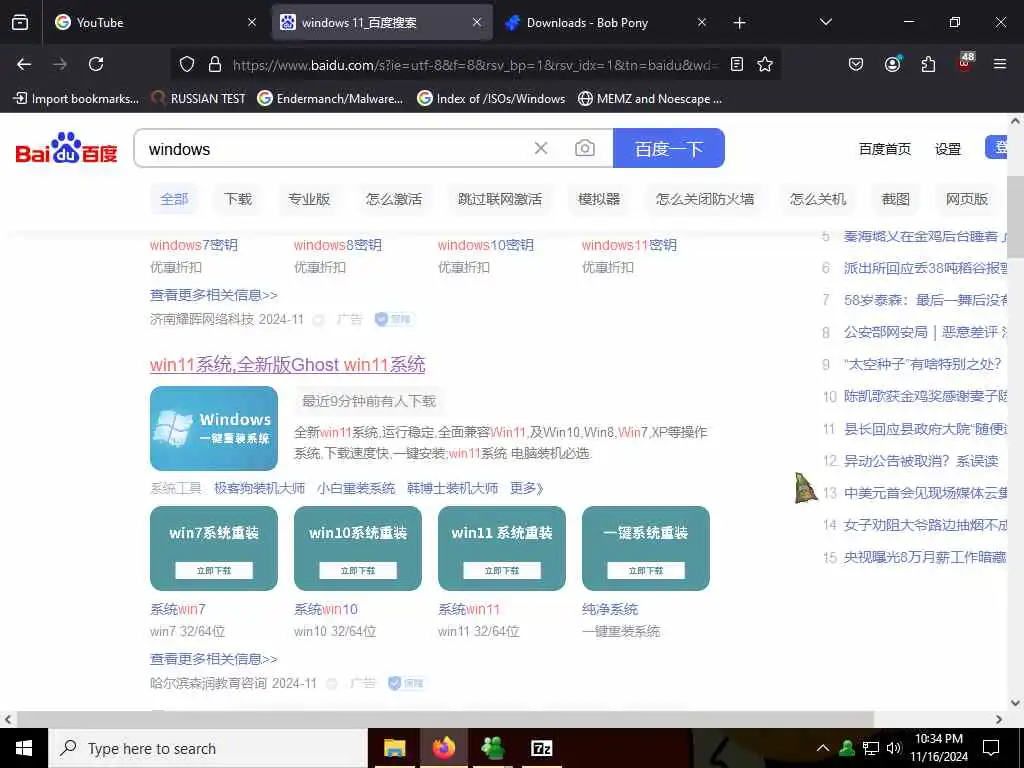Viewport: 1024px width, 768px height.
Task: Open Index of /ISOs/Windows bookmark
Action: [x=491, y=99]
